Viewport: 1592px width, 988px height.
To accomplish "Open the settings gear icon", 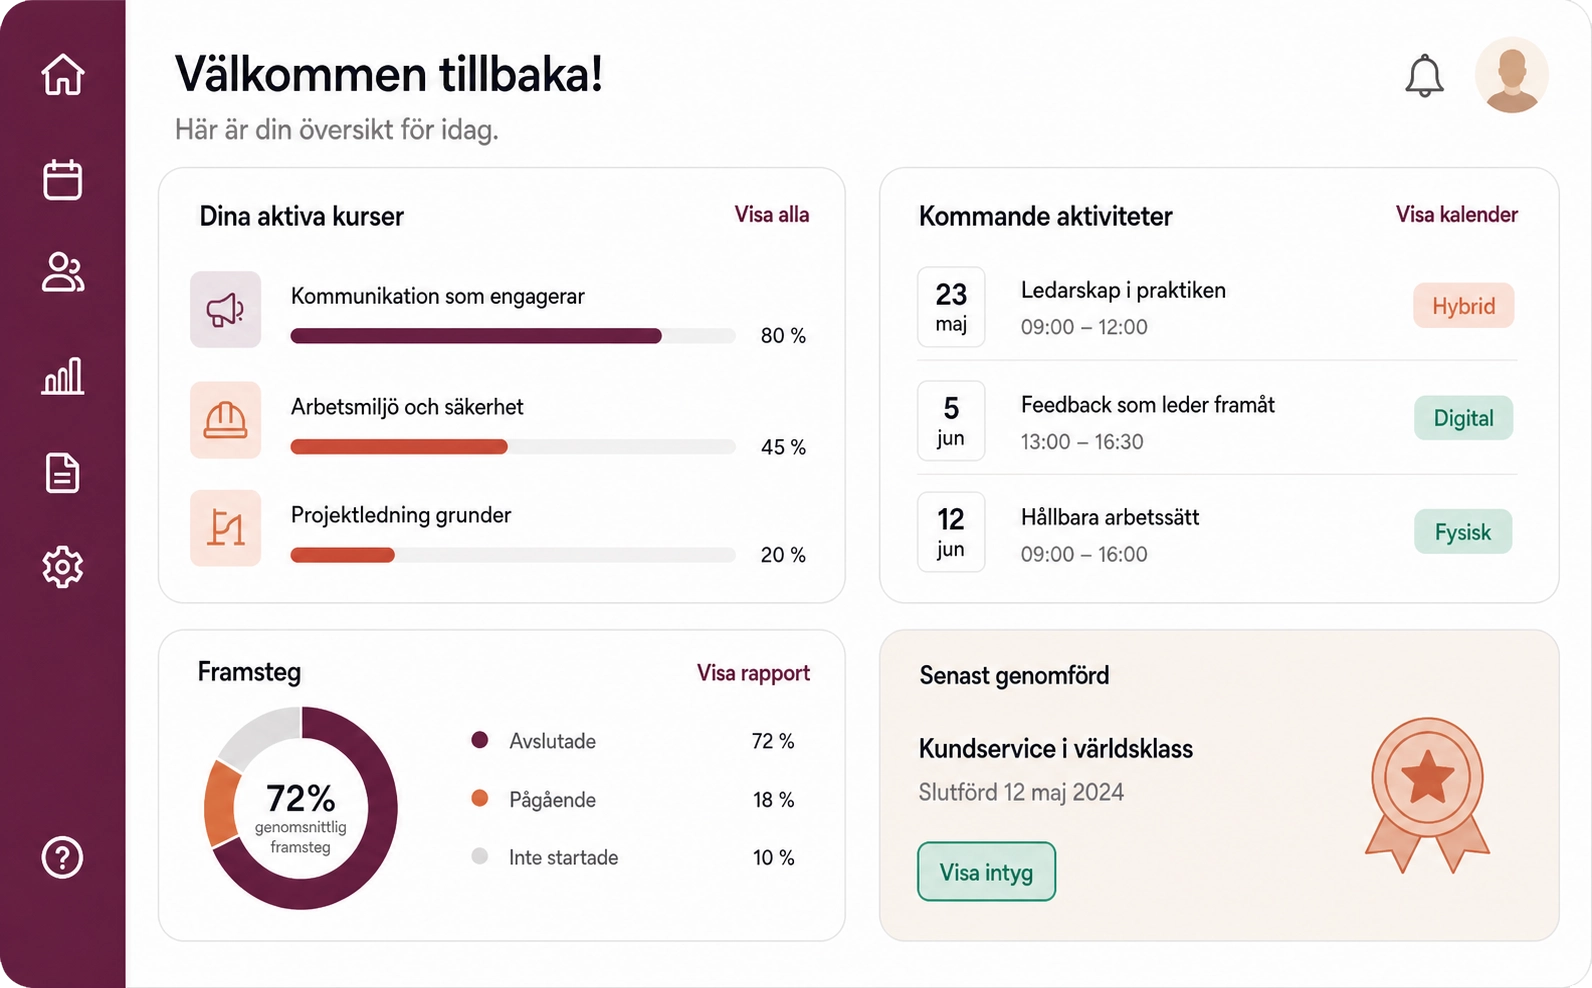I will 62,567.
